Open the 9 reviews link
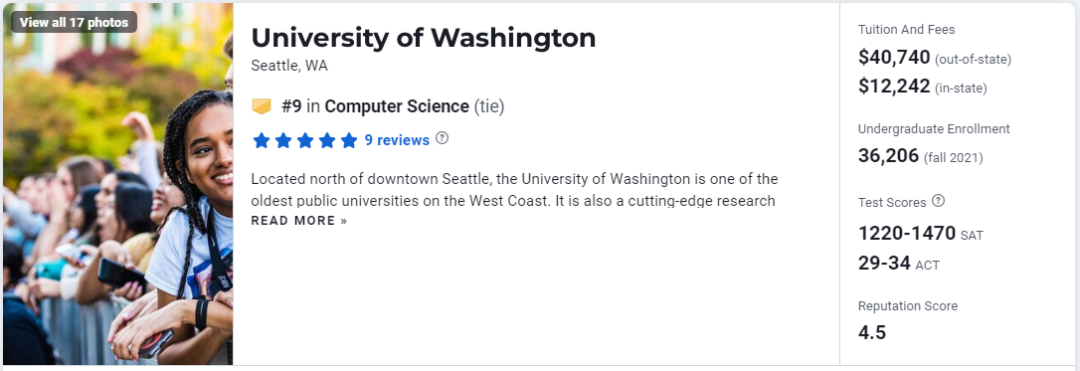 pyautogui.click(x=397, y=140)
